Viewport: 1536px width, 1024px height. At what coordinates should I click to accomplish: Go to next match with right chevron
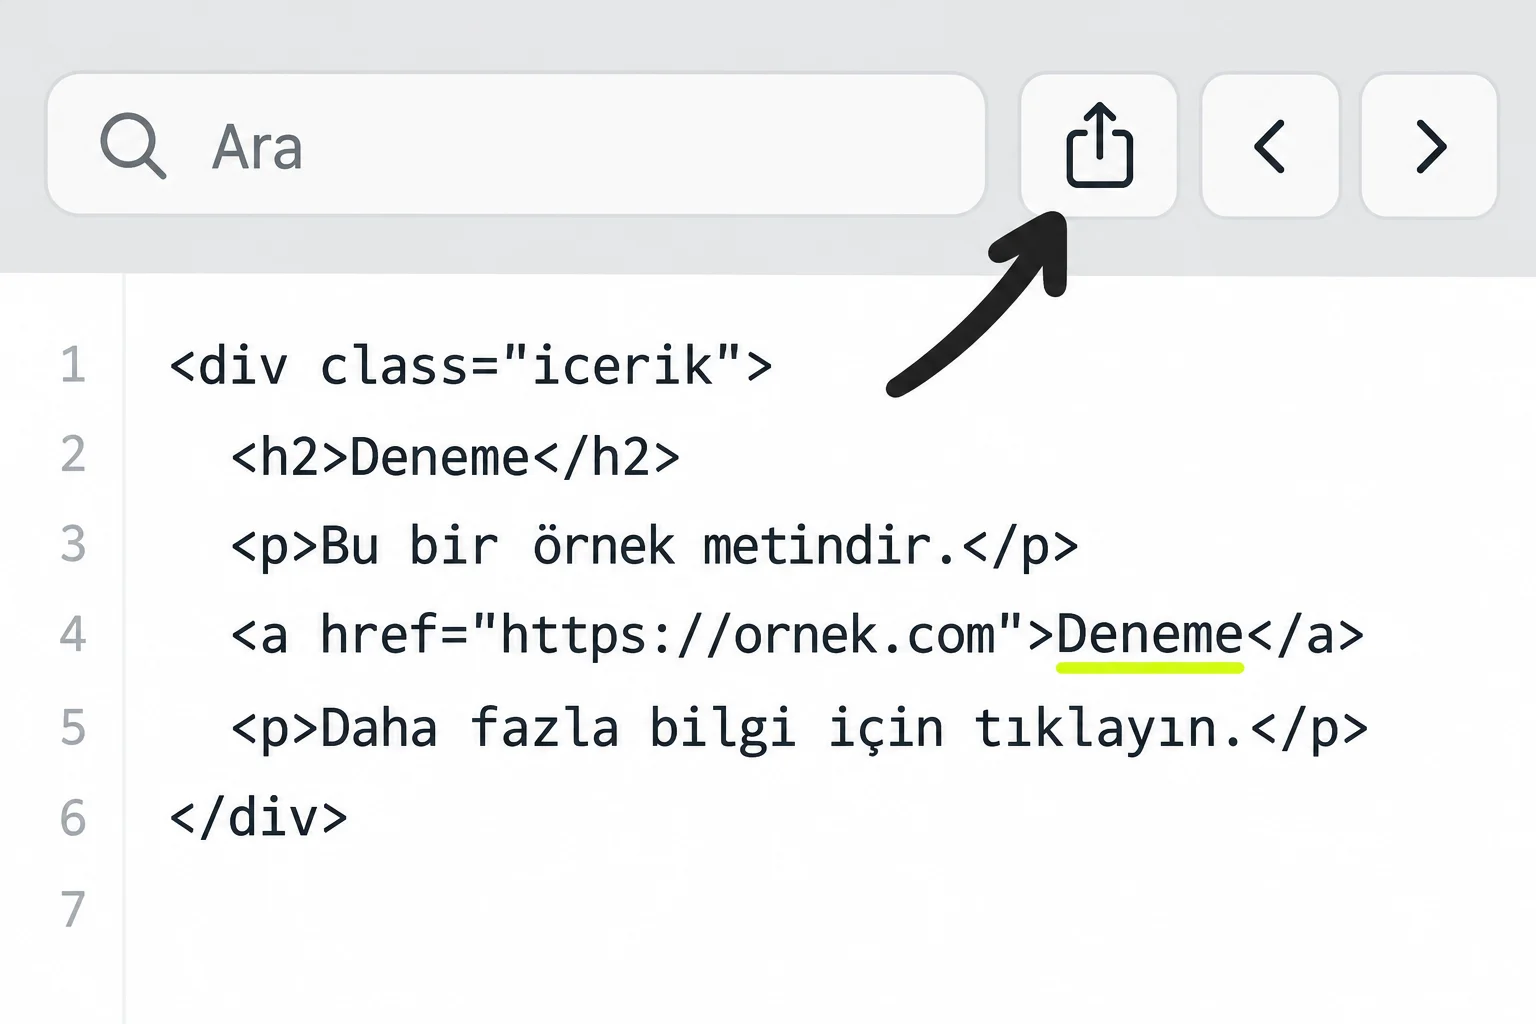(1429, 145)
